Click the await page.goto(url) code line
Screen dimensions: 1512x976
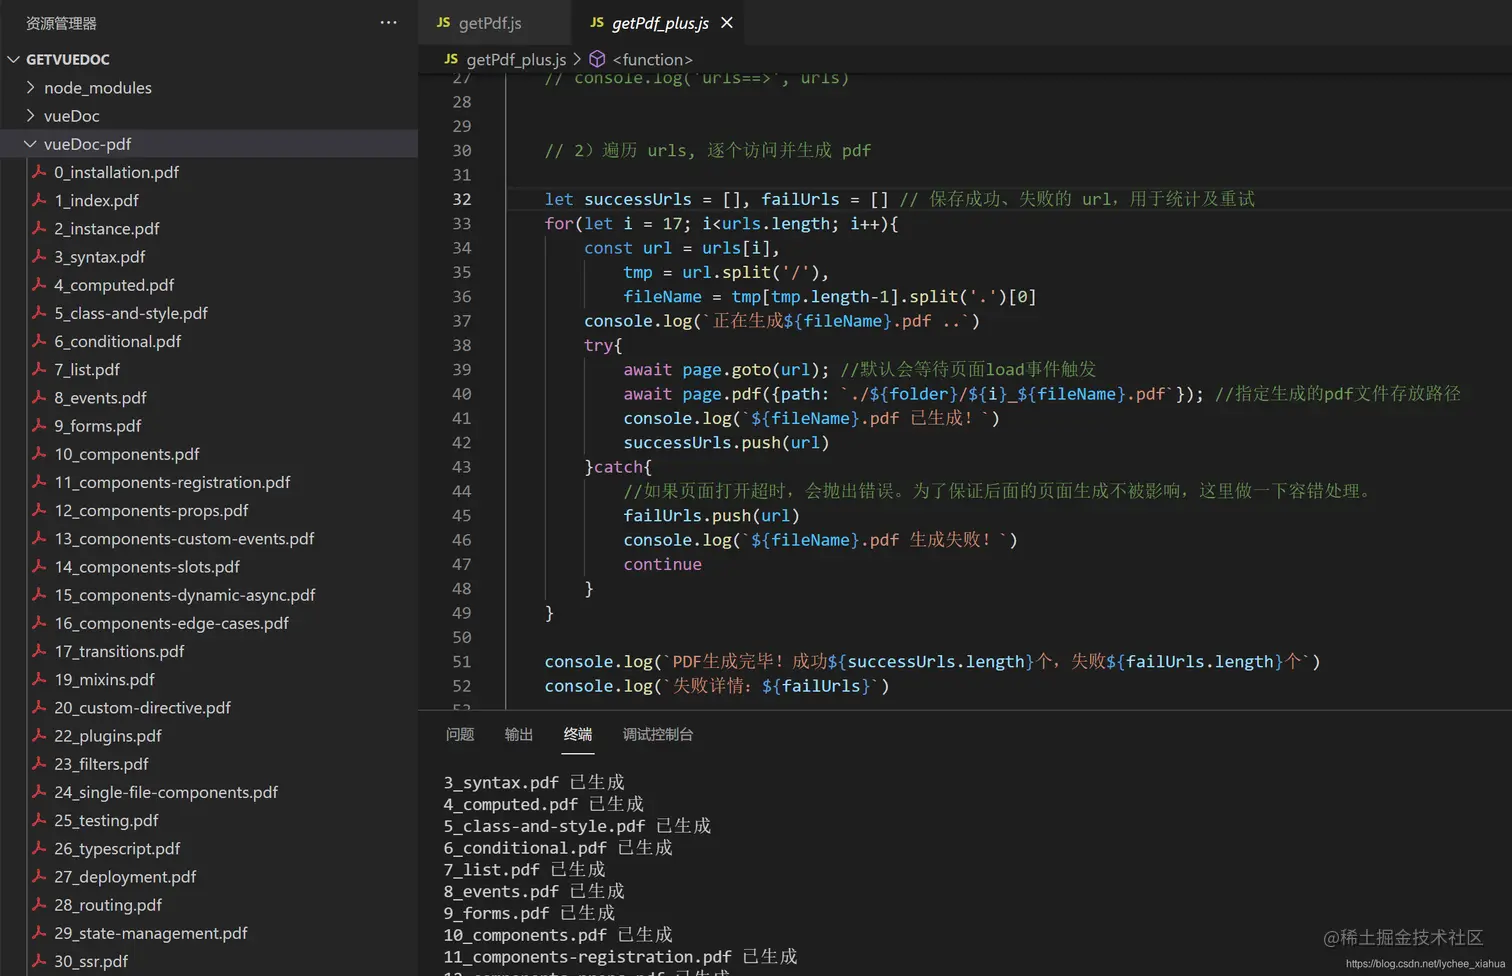[x=726, y=370]
